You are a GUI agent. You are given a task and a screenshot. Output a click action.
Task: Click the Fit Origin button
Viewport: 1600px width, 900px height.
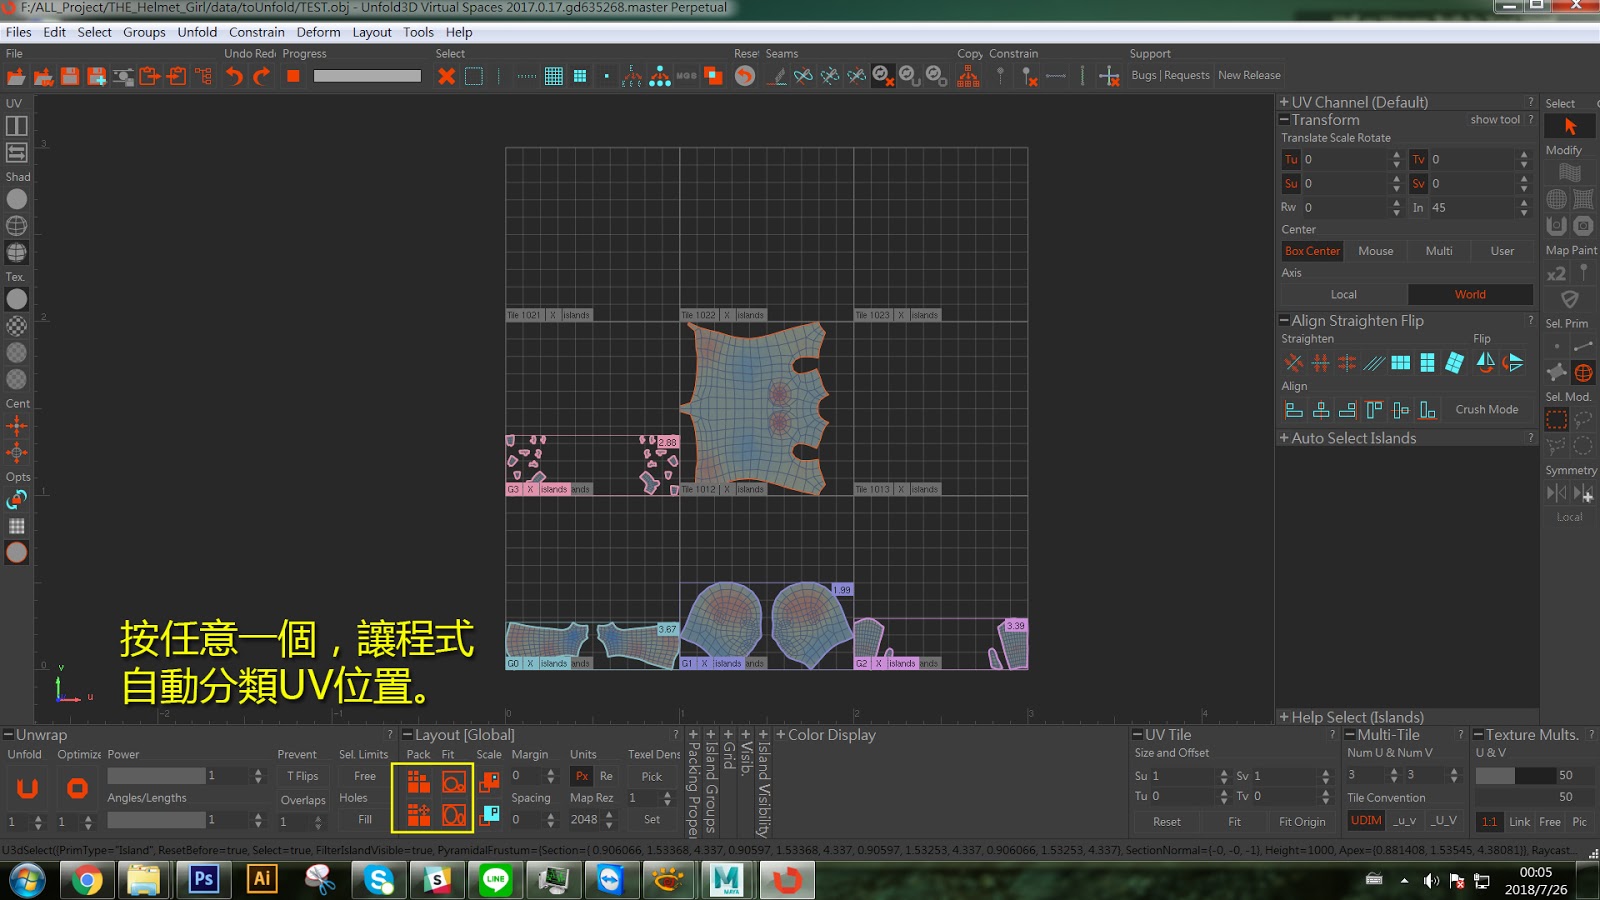(1302, 822)
